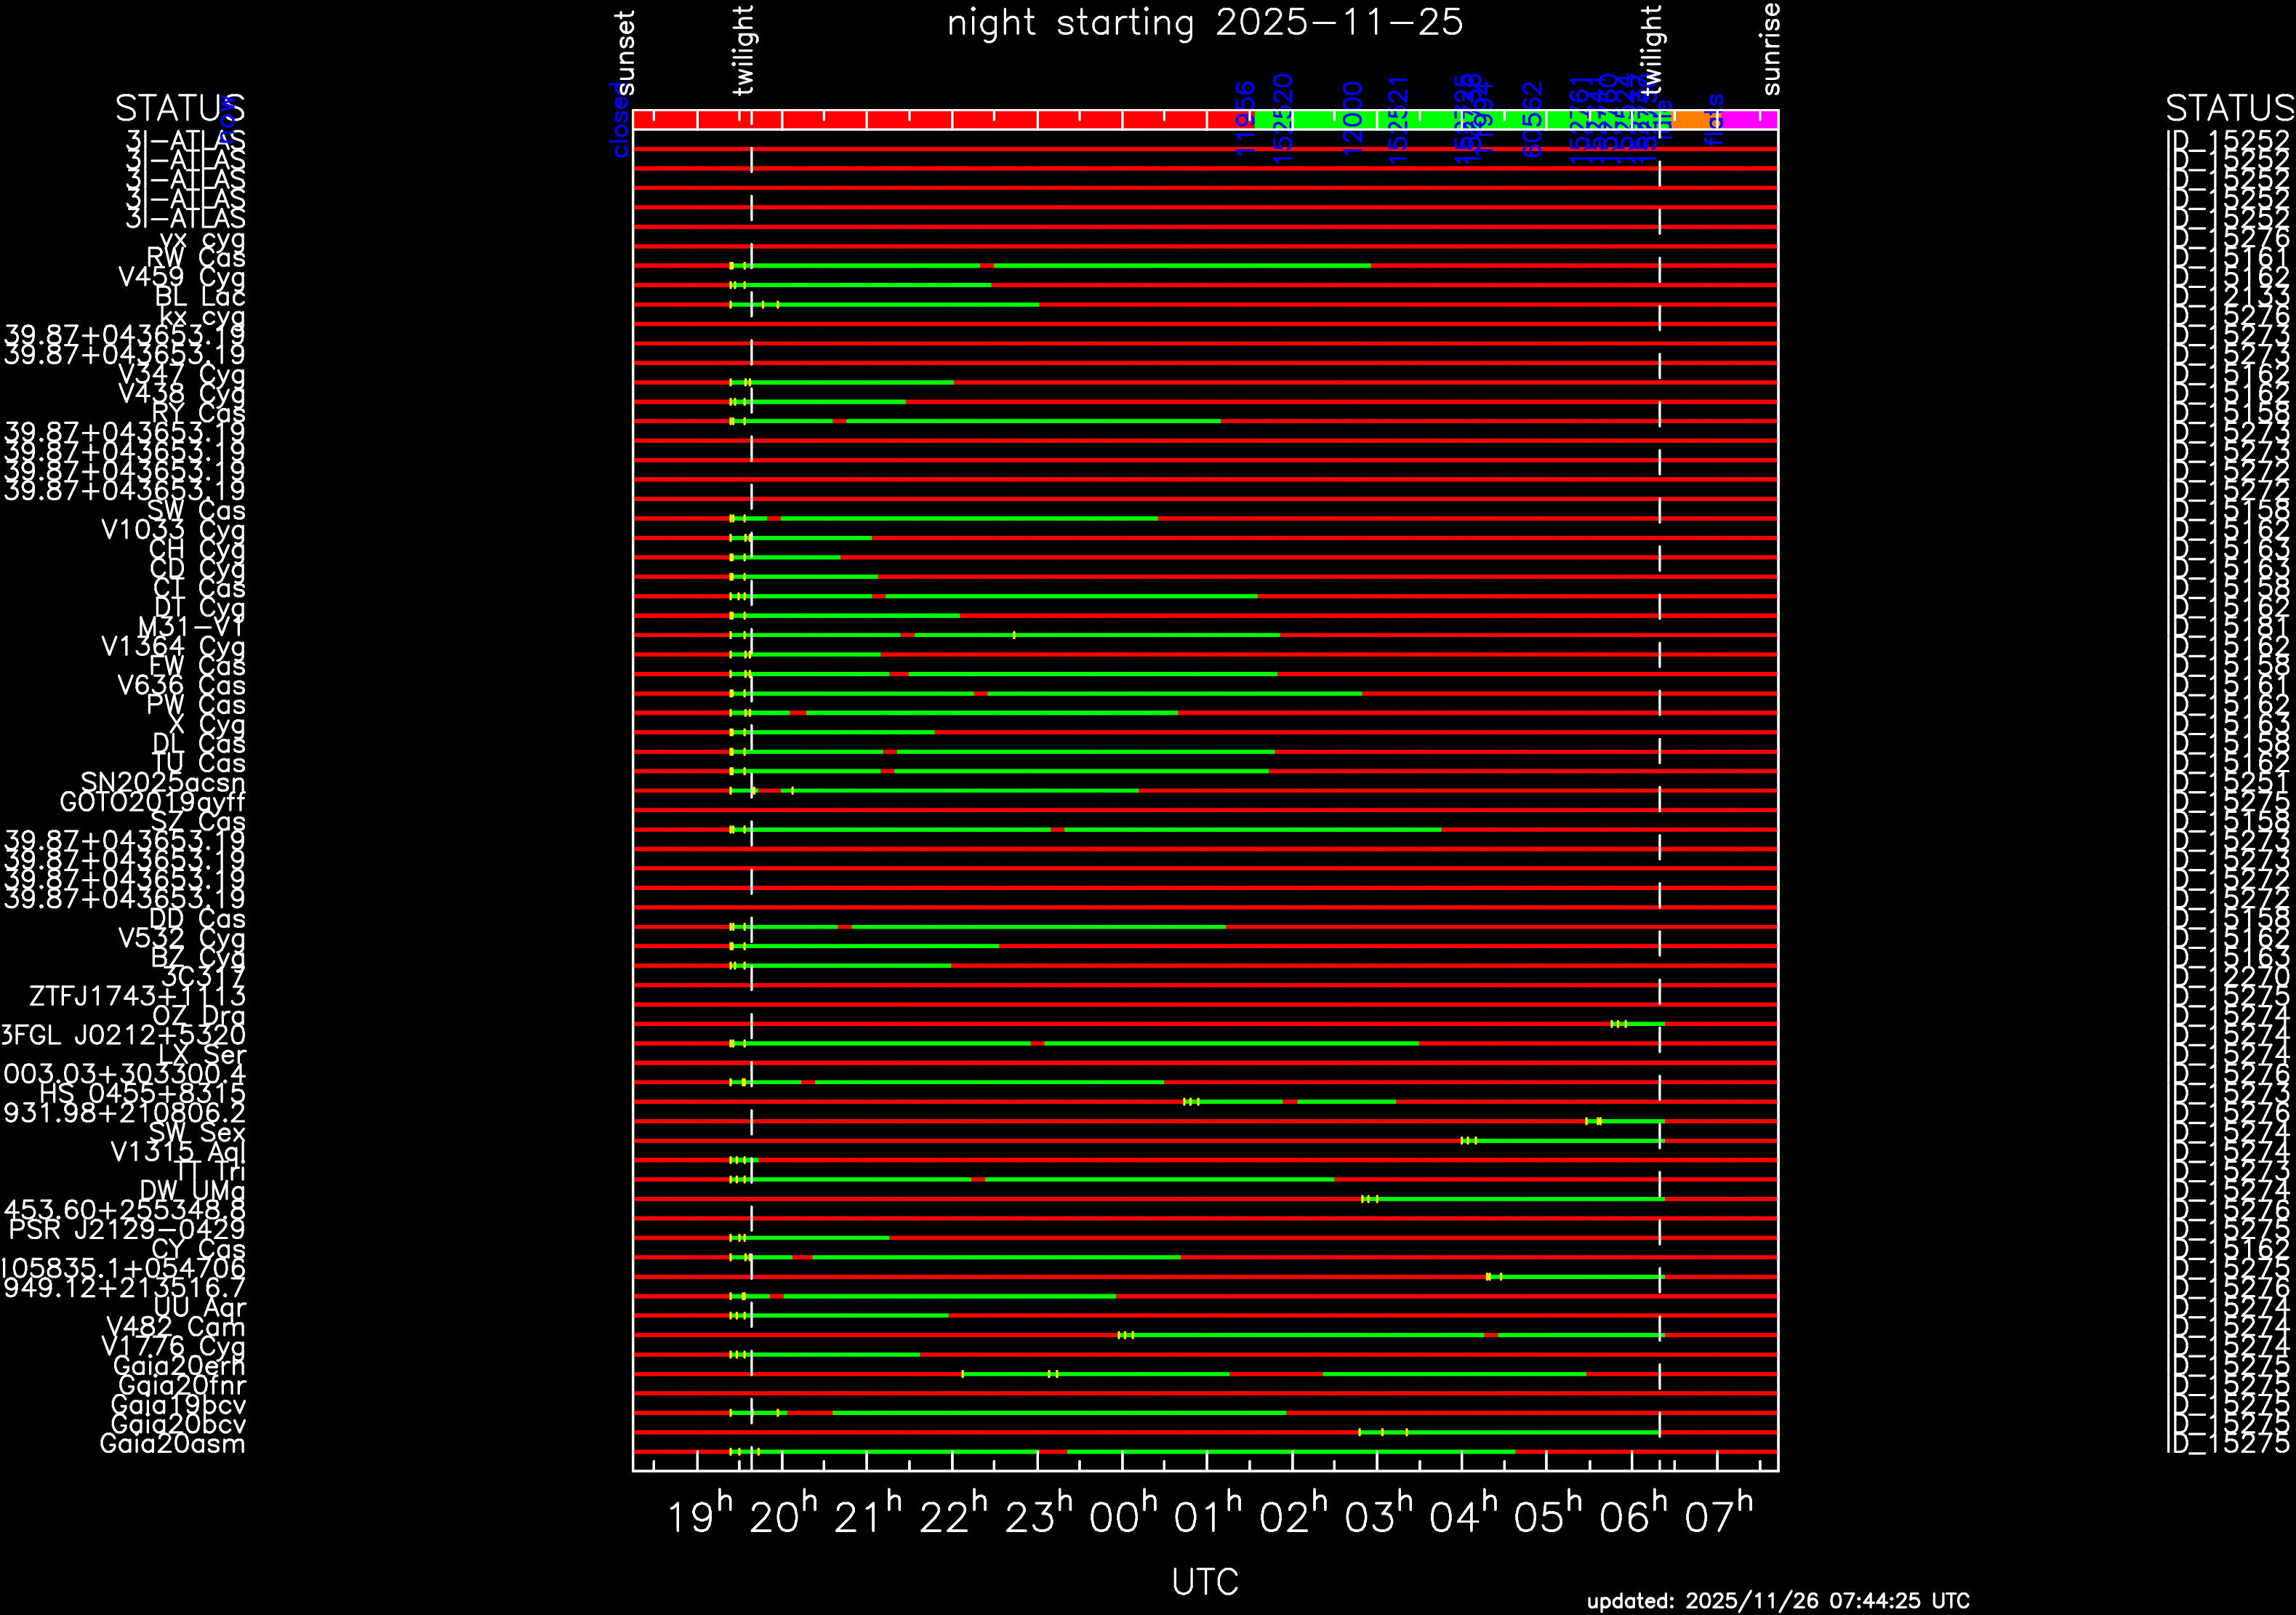Click the blue 'flats' label
The width and height of the screenshot is (2296, 1615).
point(1715,120)
